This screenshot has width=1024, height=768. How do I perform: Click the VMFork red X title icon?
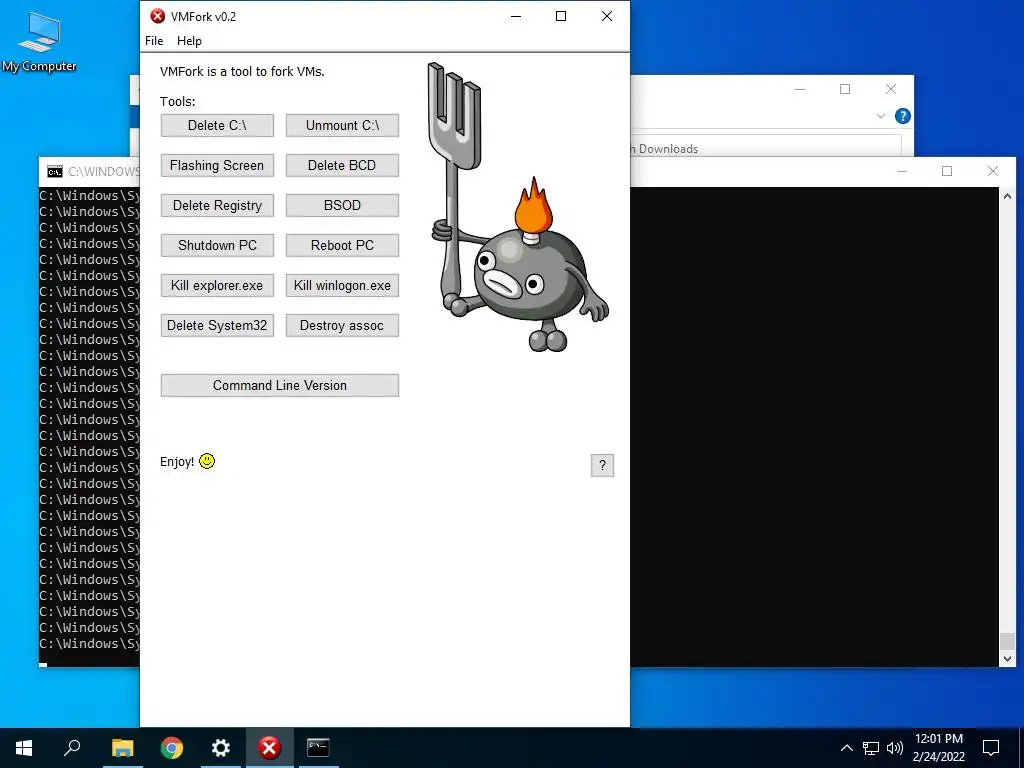157,16
